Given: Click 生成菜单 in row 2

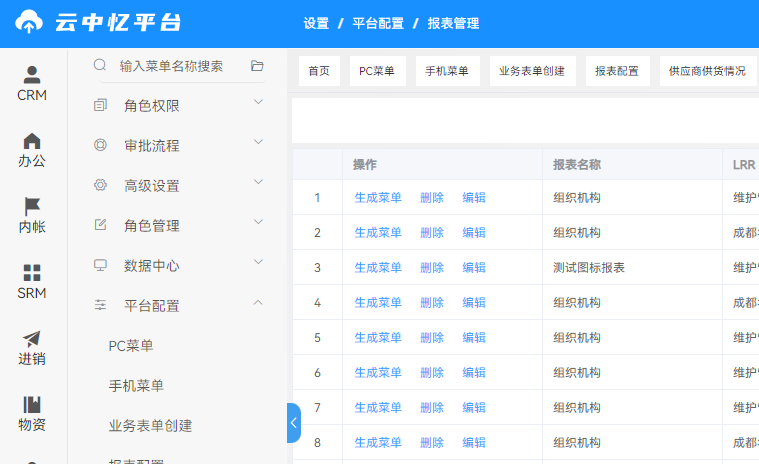Looking at the screenshot, I should (x=378, y=233).
